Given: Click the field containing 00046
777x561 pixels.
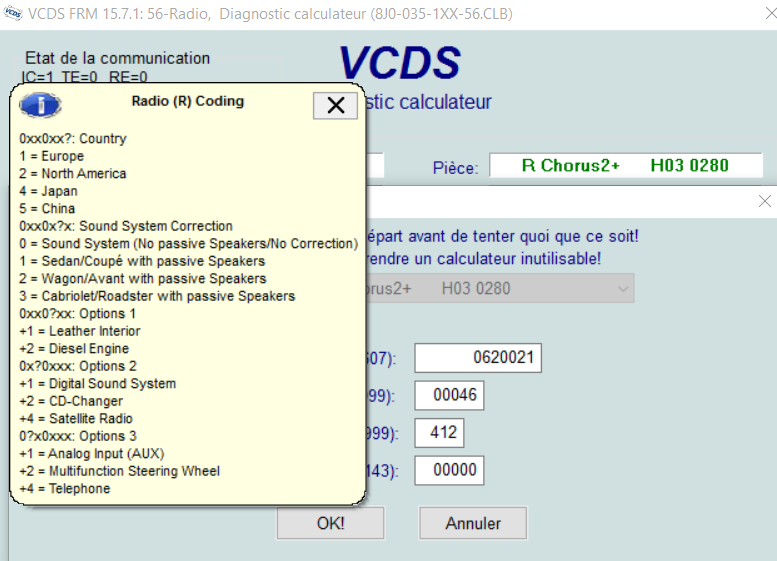Looking at the screenshot, I should tap(449, 395).
